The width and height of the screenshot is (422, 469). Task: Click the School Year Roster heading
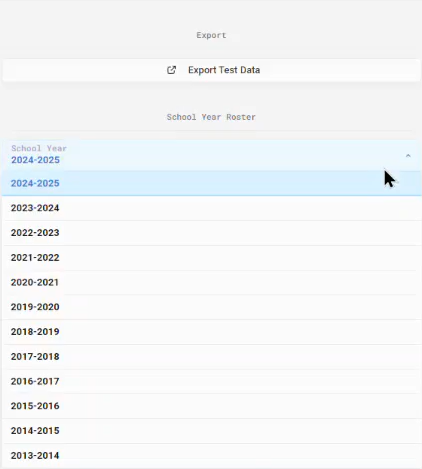(211, 117)
